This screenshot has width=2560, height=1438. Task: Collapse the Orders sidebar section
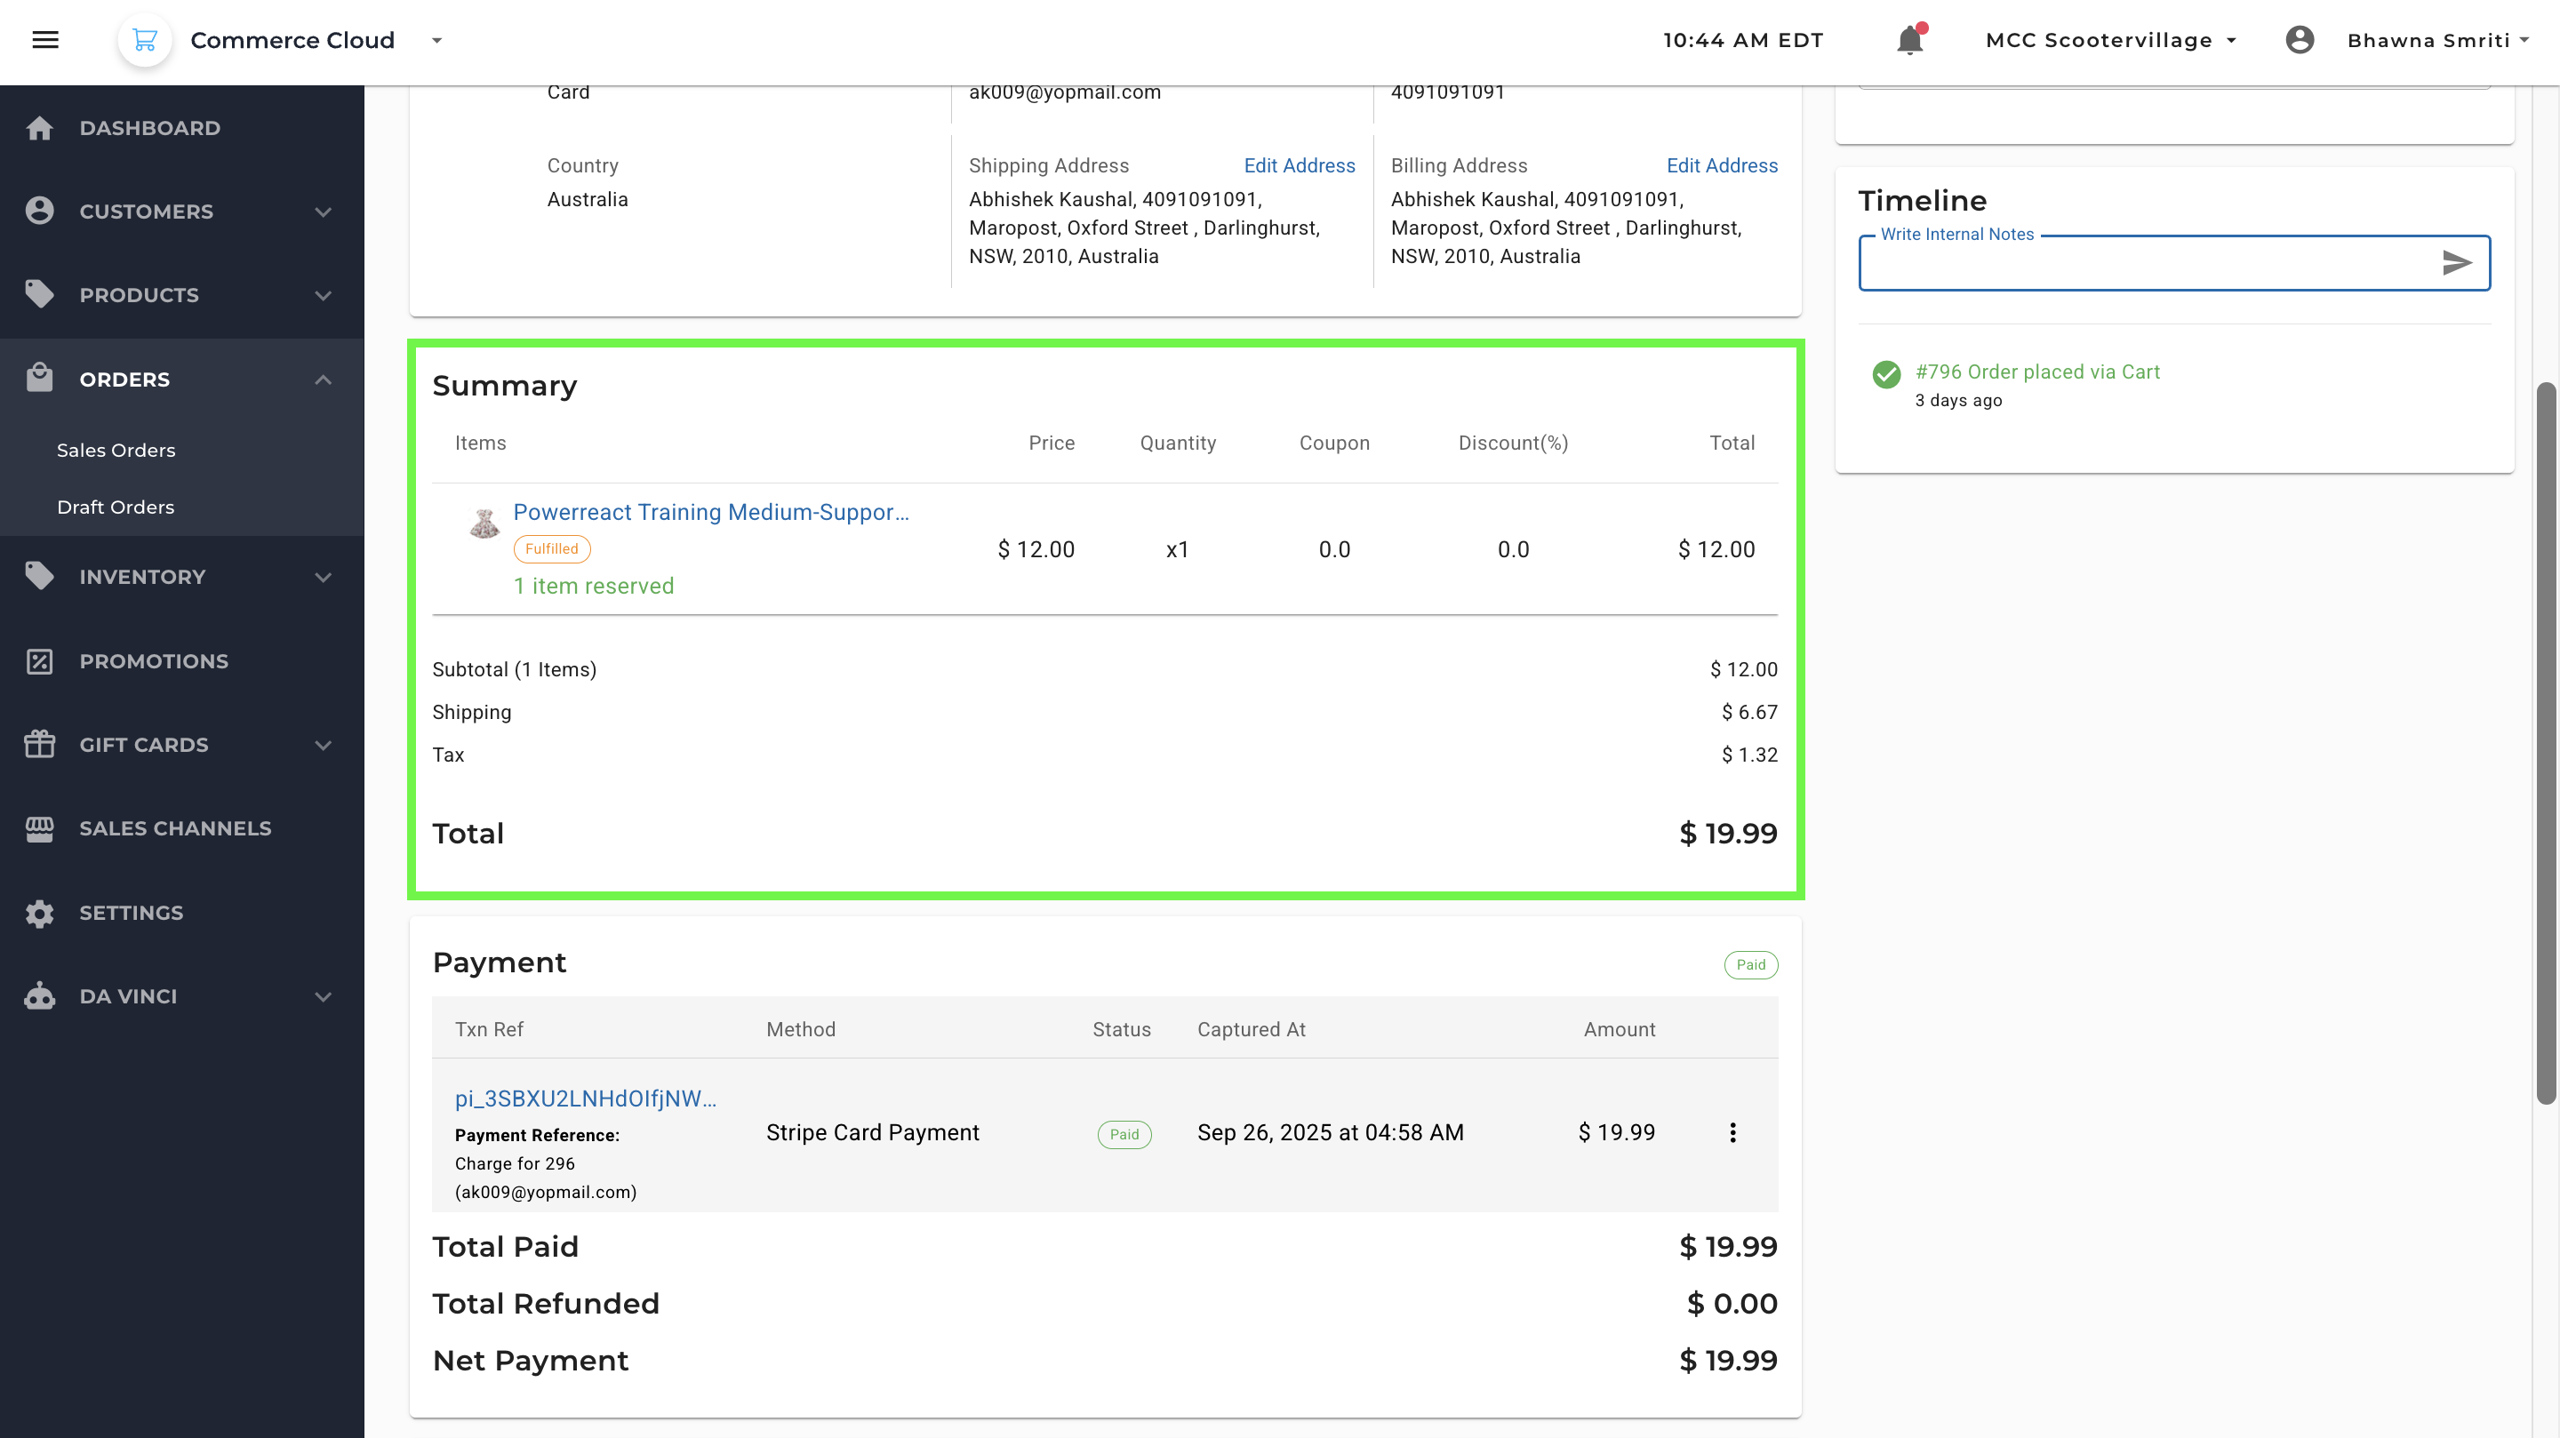pos(322,380)
